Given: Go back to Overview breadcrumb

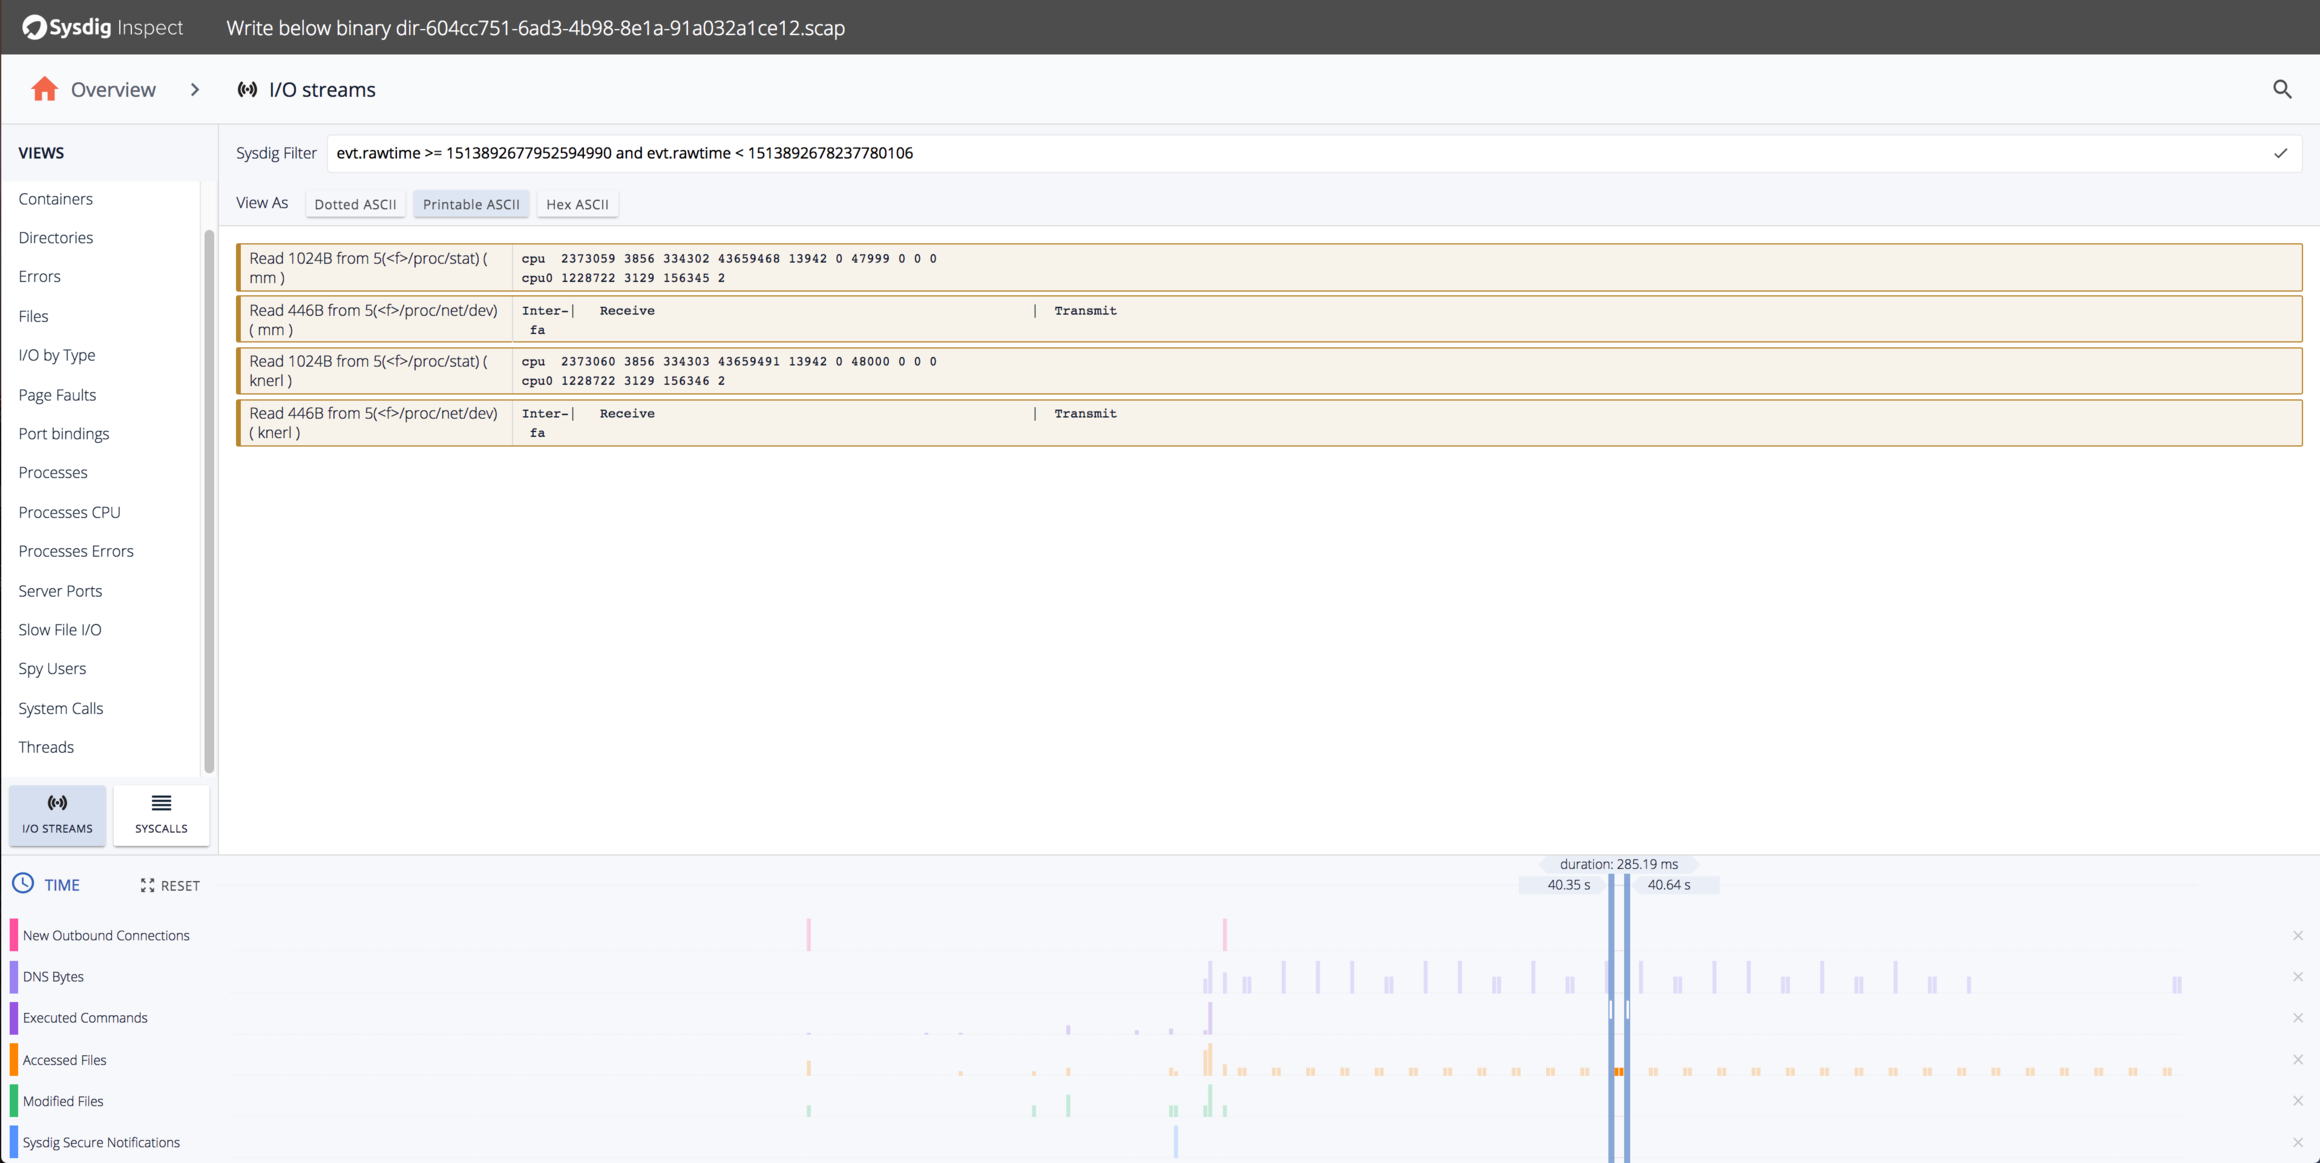Looking at the screenshot, I should click(113, 89).
